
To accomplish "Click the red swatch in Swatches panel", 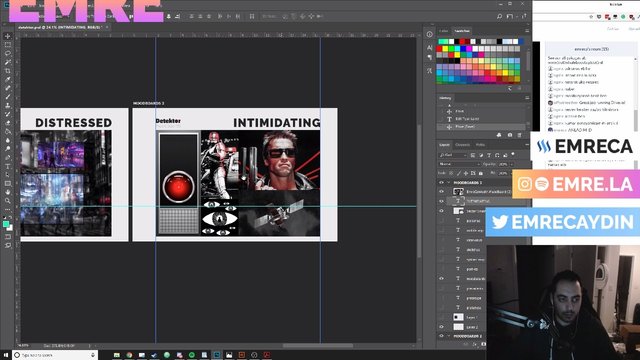I will (x=440, y=49).
